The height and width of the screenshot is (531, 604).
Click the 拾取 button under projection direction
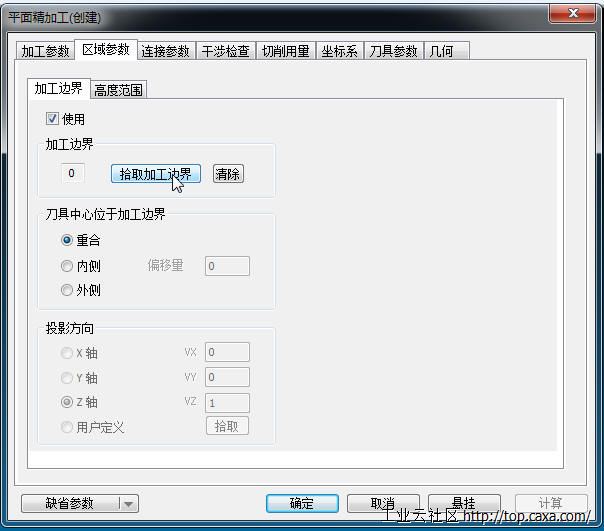[x=227, y=426]
